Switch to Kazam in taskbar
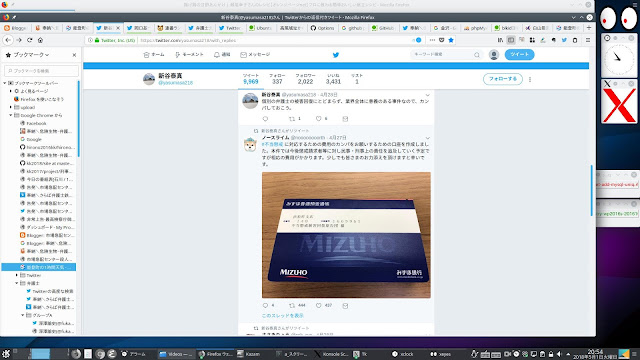This screenshot has height=360, width=640. pyautogui.click(x=249, y=354)
